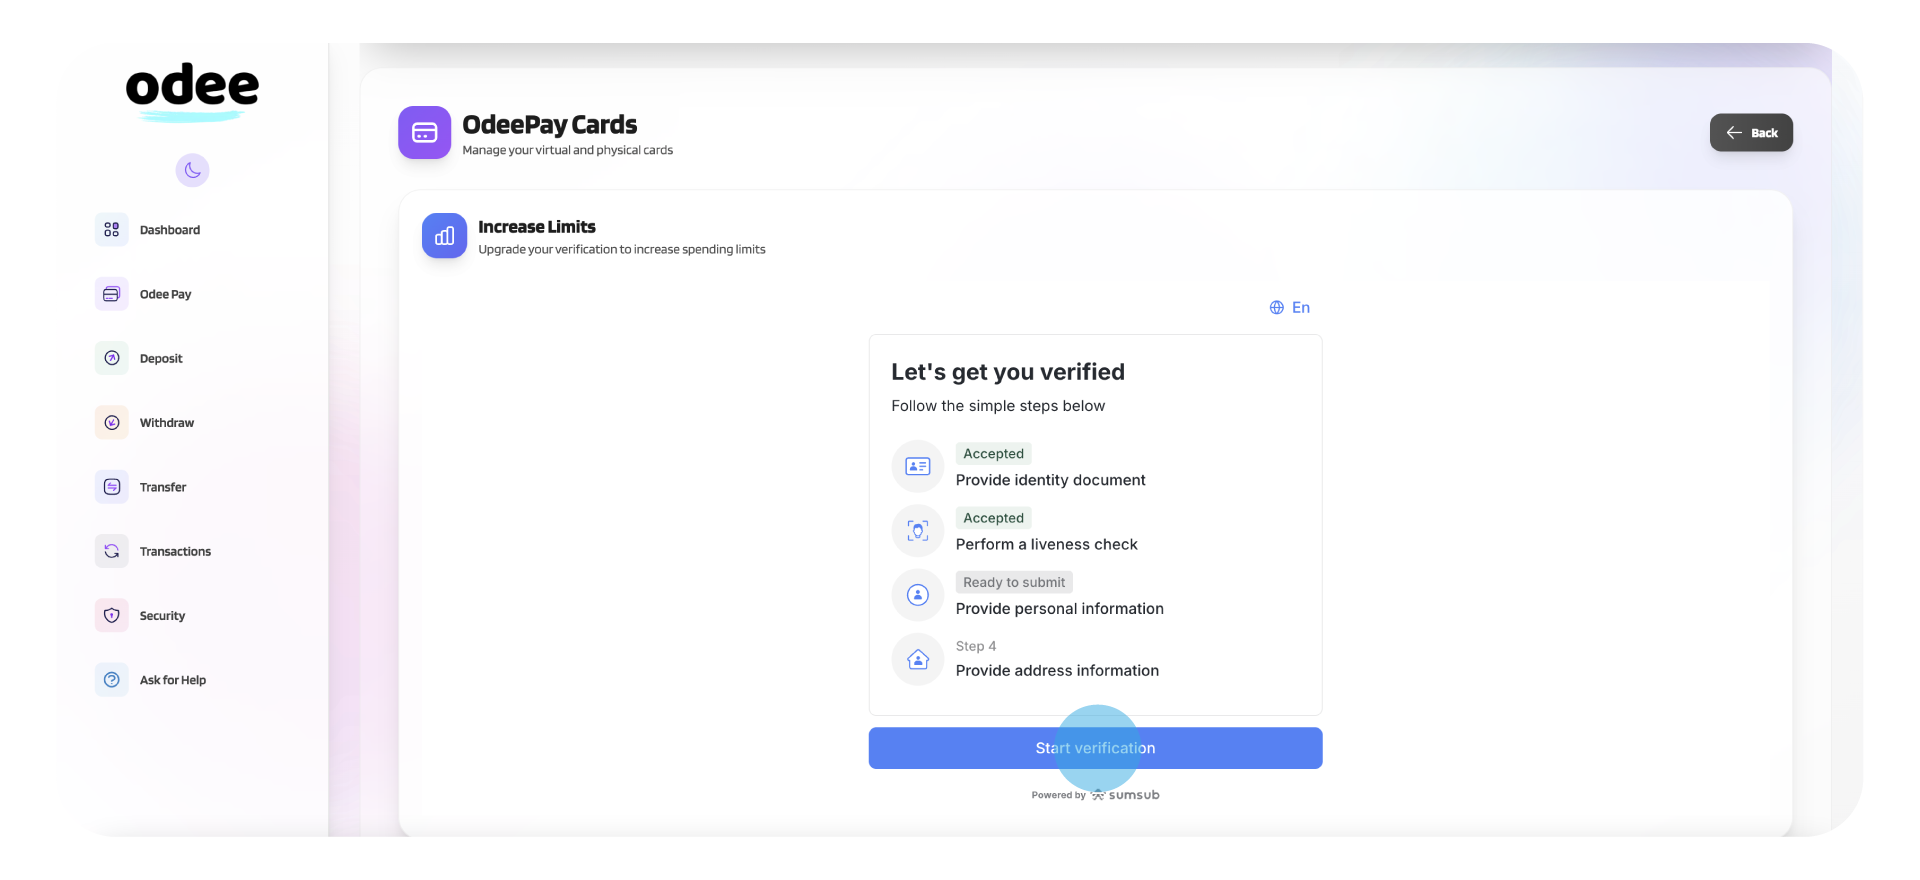Screen dimensions: 1920x880
Task: Click the Security shield icon
Action: (112, 615)
